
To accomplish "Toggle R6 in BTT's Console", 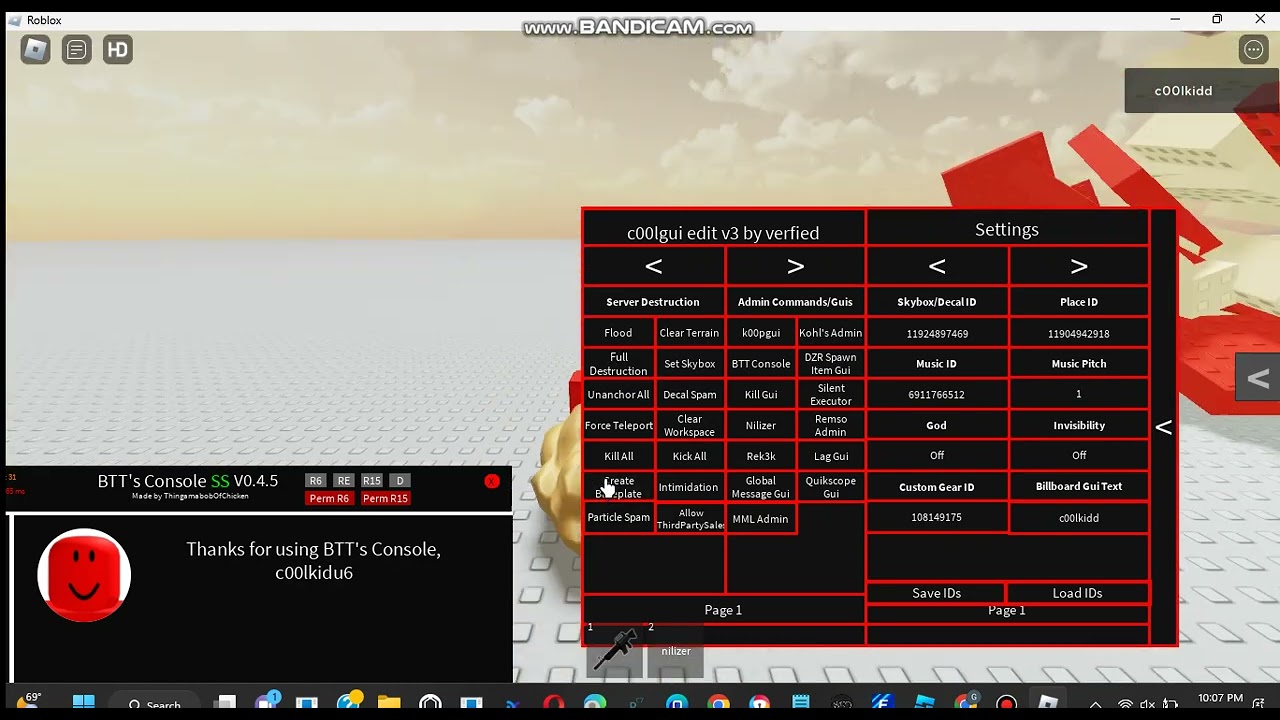I will coord(315,481).
